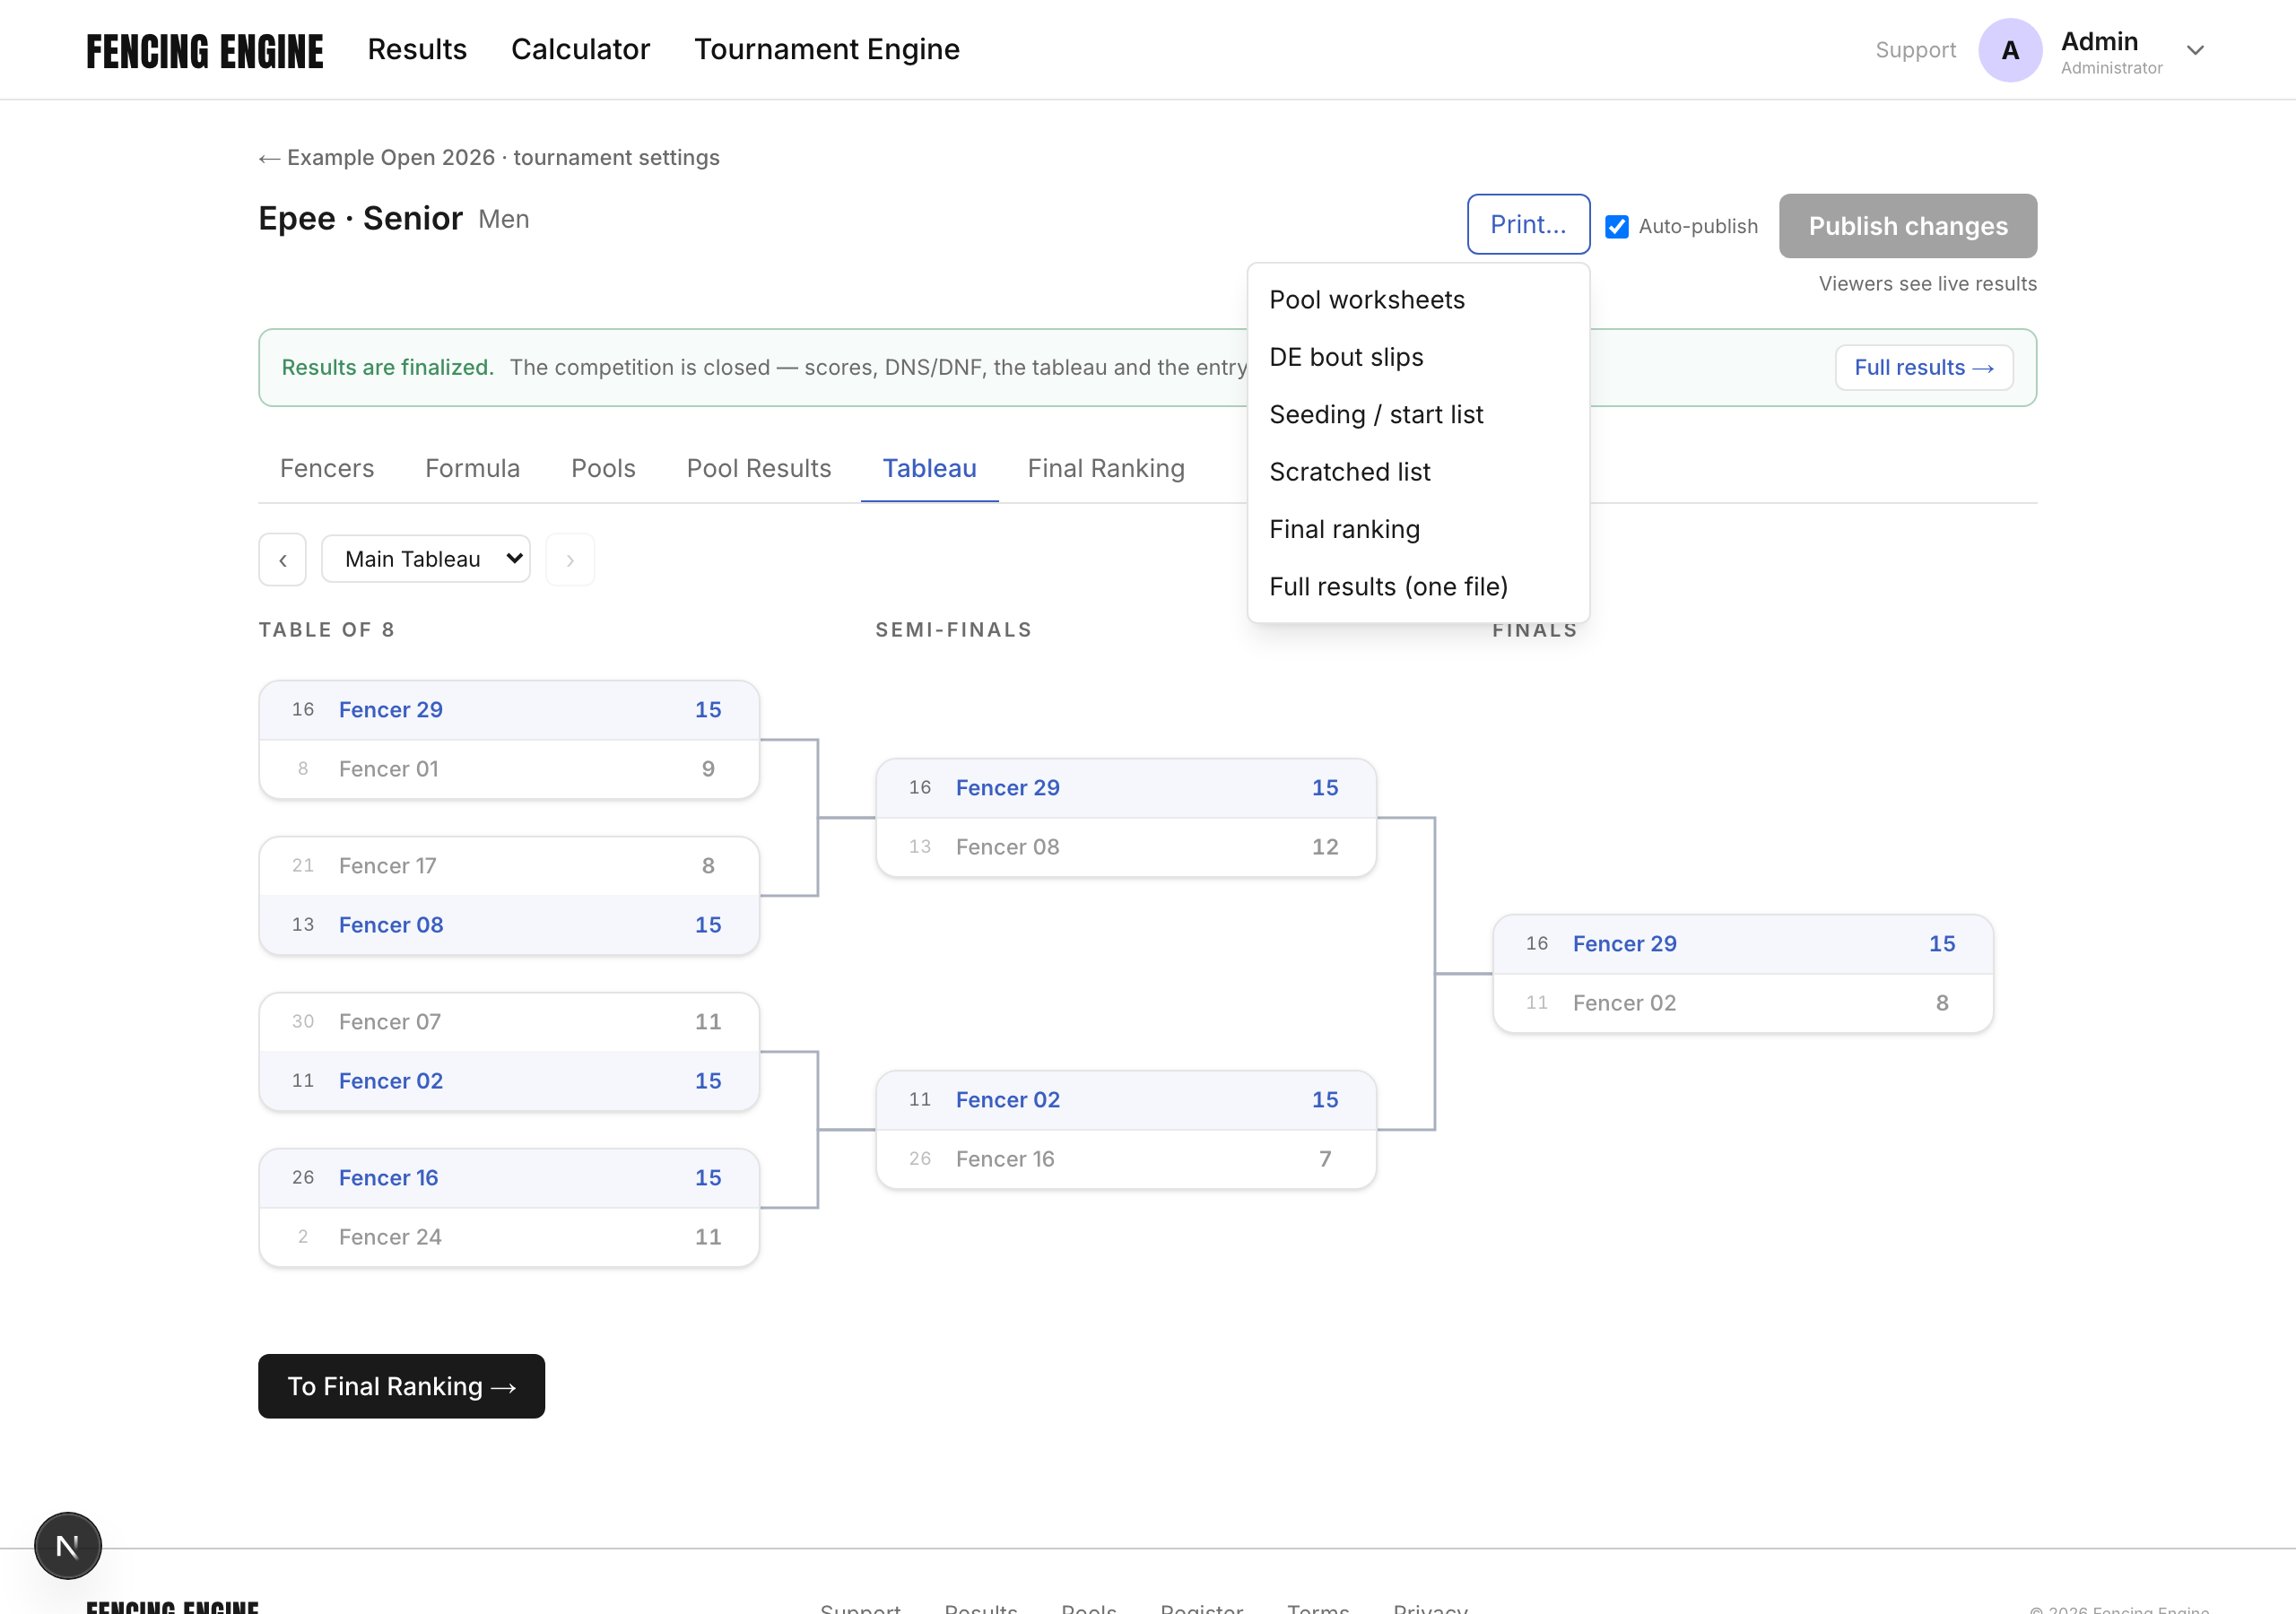The height and width of the screenshot is (1614, 2296).
Task: Toggle the Auto-publish checkbox
Action: click(x=1616, y=226)
